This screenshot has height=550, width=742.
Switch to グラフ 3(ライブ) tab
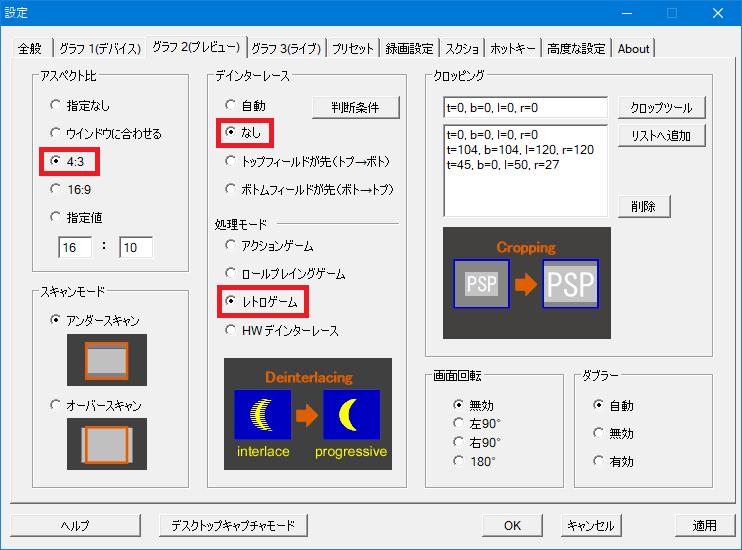pos(286,48)
